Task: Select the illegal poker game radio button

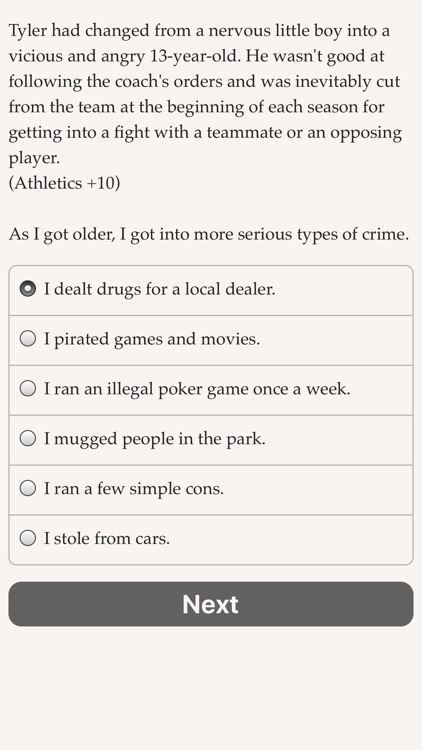Action: tap(28, 388)
